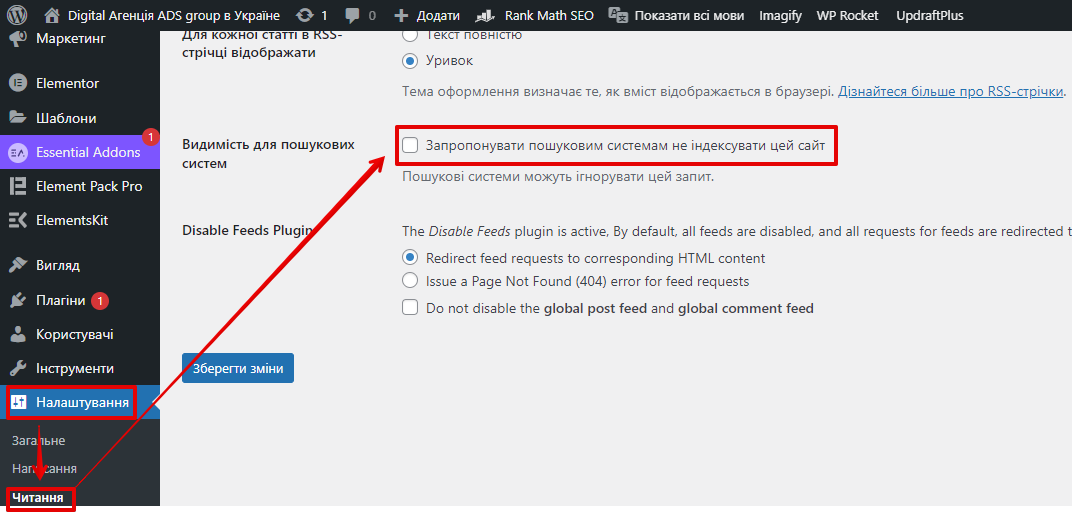Click the Element Pack Pro icon
This screenshot has height=515, width=1072.
(x=18, y=186)
